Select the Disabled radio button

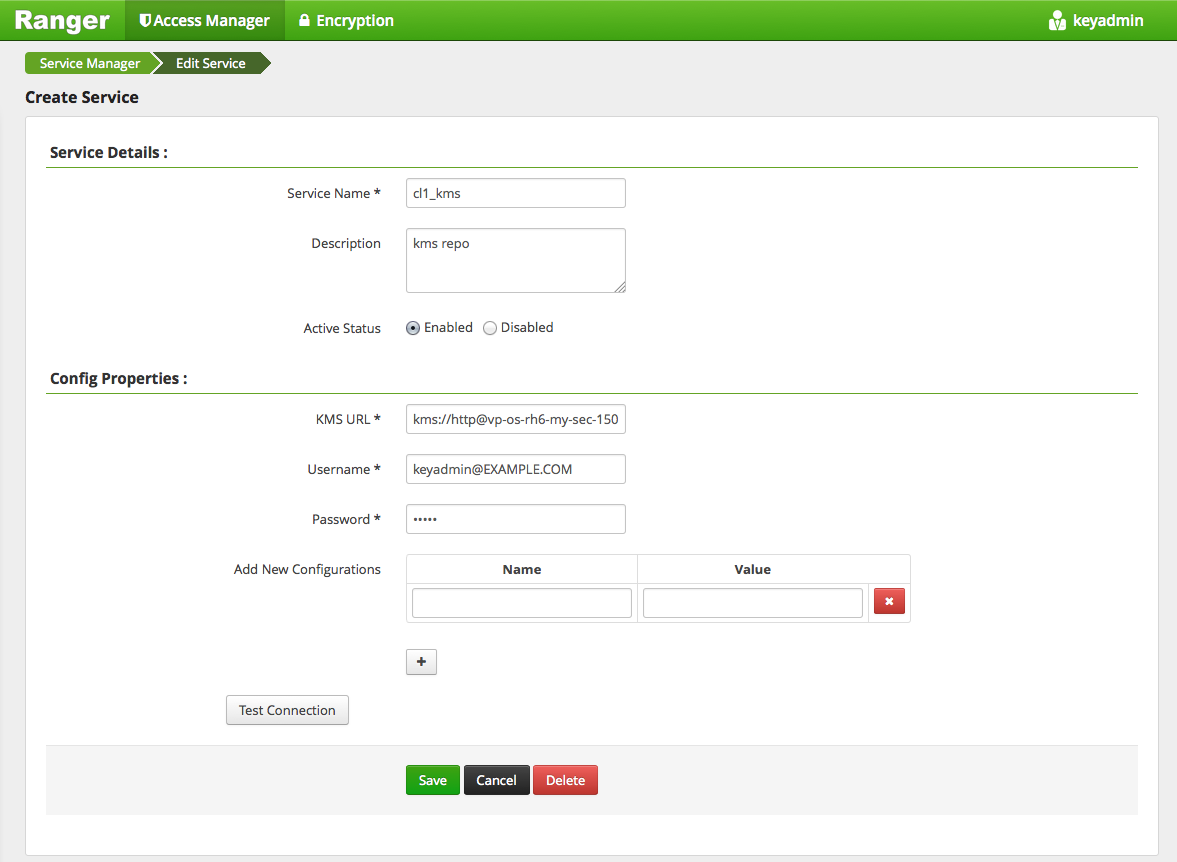coord(490,328)
